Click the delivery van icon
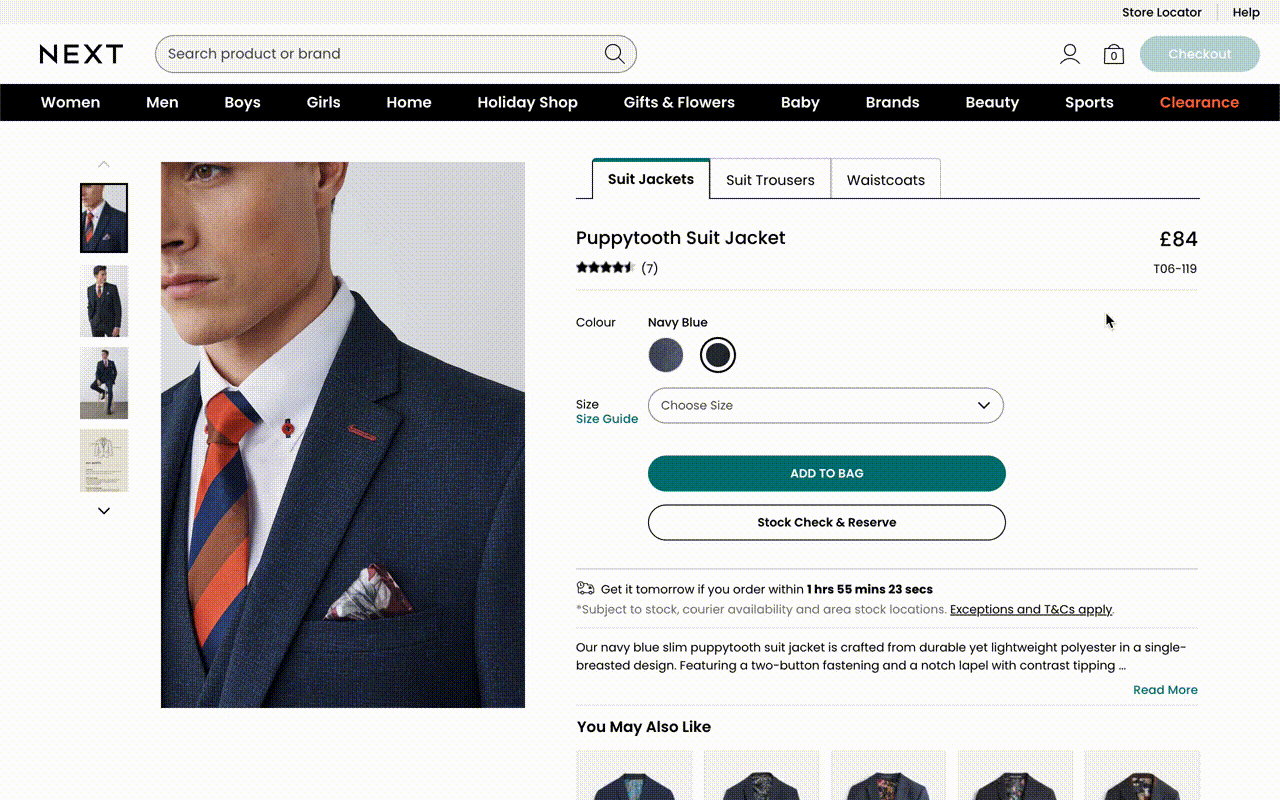1280x800 pixels. point(583,590)
